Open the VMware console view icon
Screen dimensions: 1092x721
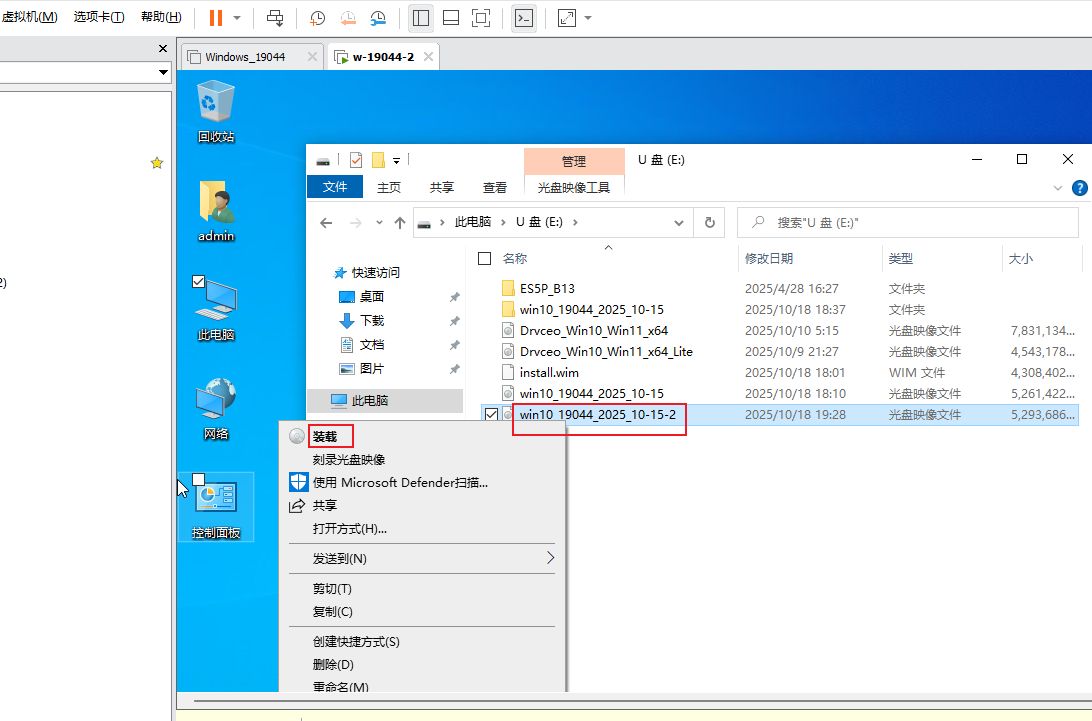coord(523,18)
